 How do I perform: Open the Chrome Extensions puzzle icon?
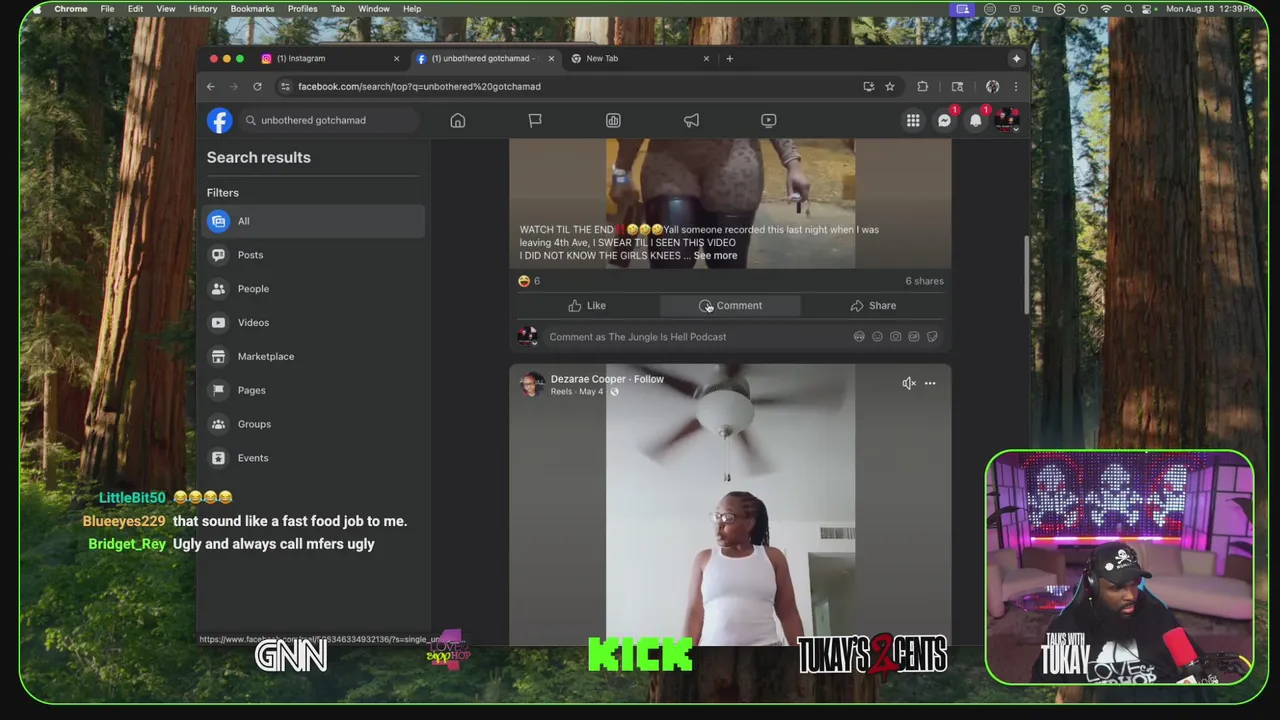click(922, 87)
